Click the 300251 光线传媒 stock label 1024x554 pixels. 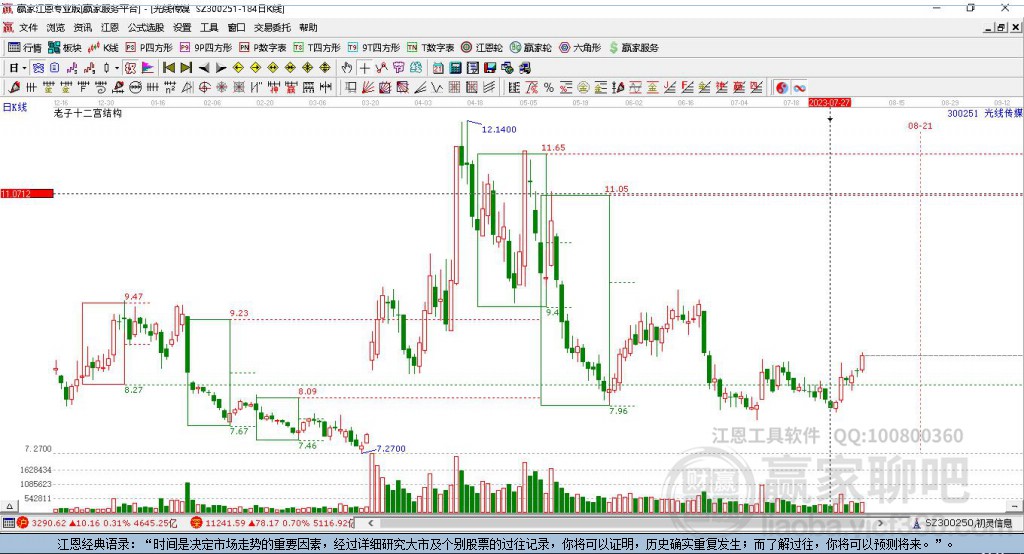click(x=984, y=113)
